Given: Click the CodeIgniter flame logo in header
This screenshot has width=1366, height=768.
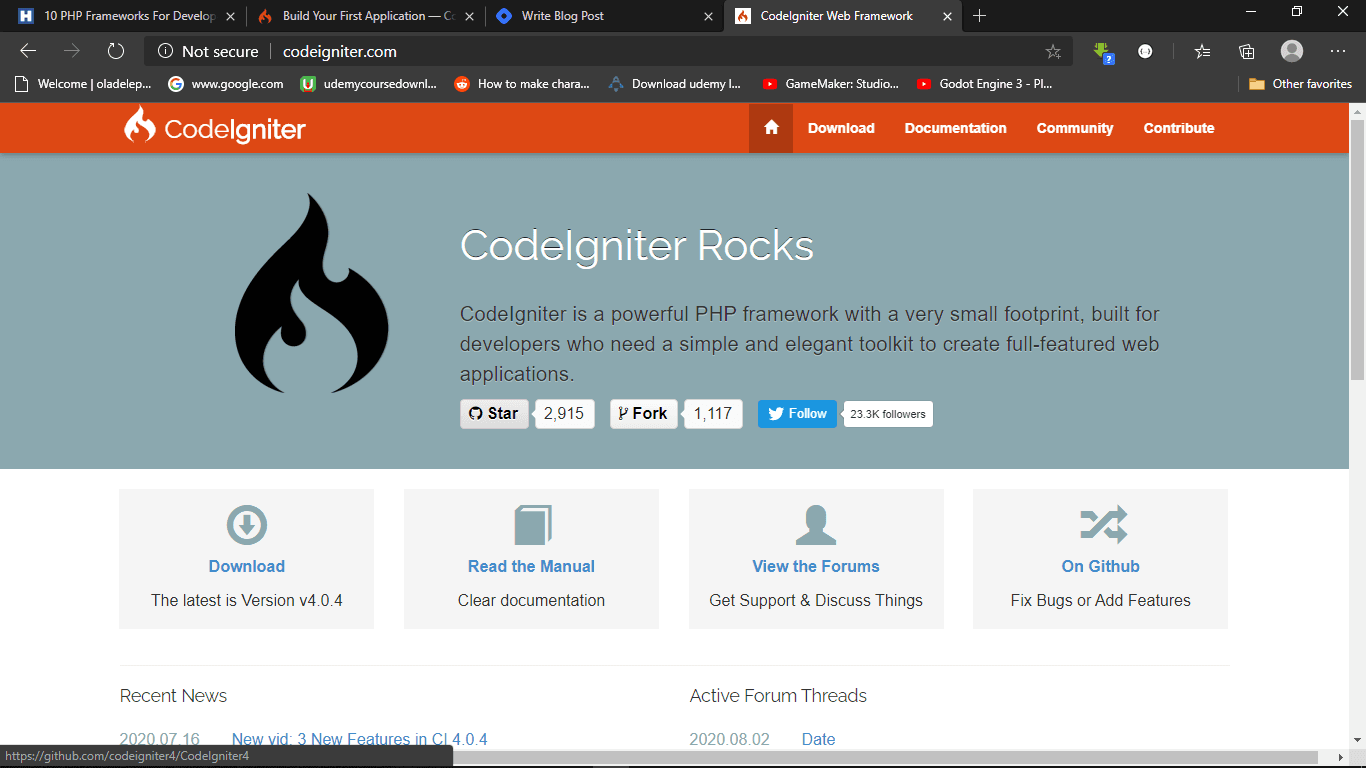Looking at the screenshot, I should click(x=139, y=126).
